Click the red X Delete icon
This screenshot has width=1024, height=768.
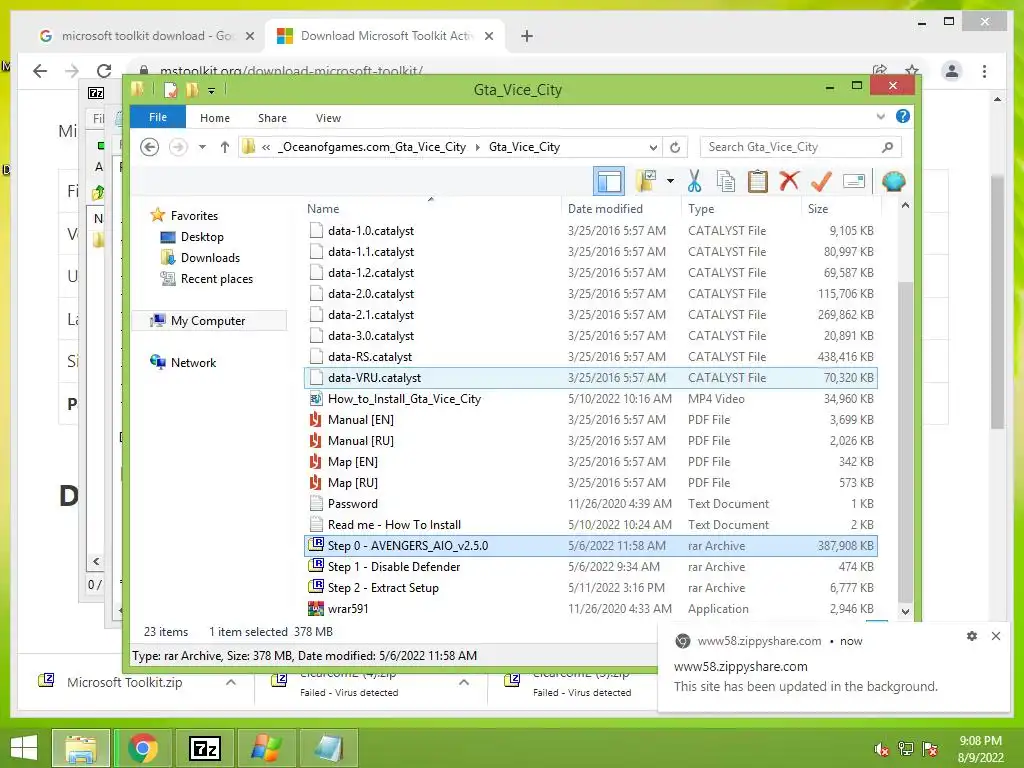pos(789,181)
